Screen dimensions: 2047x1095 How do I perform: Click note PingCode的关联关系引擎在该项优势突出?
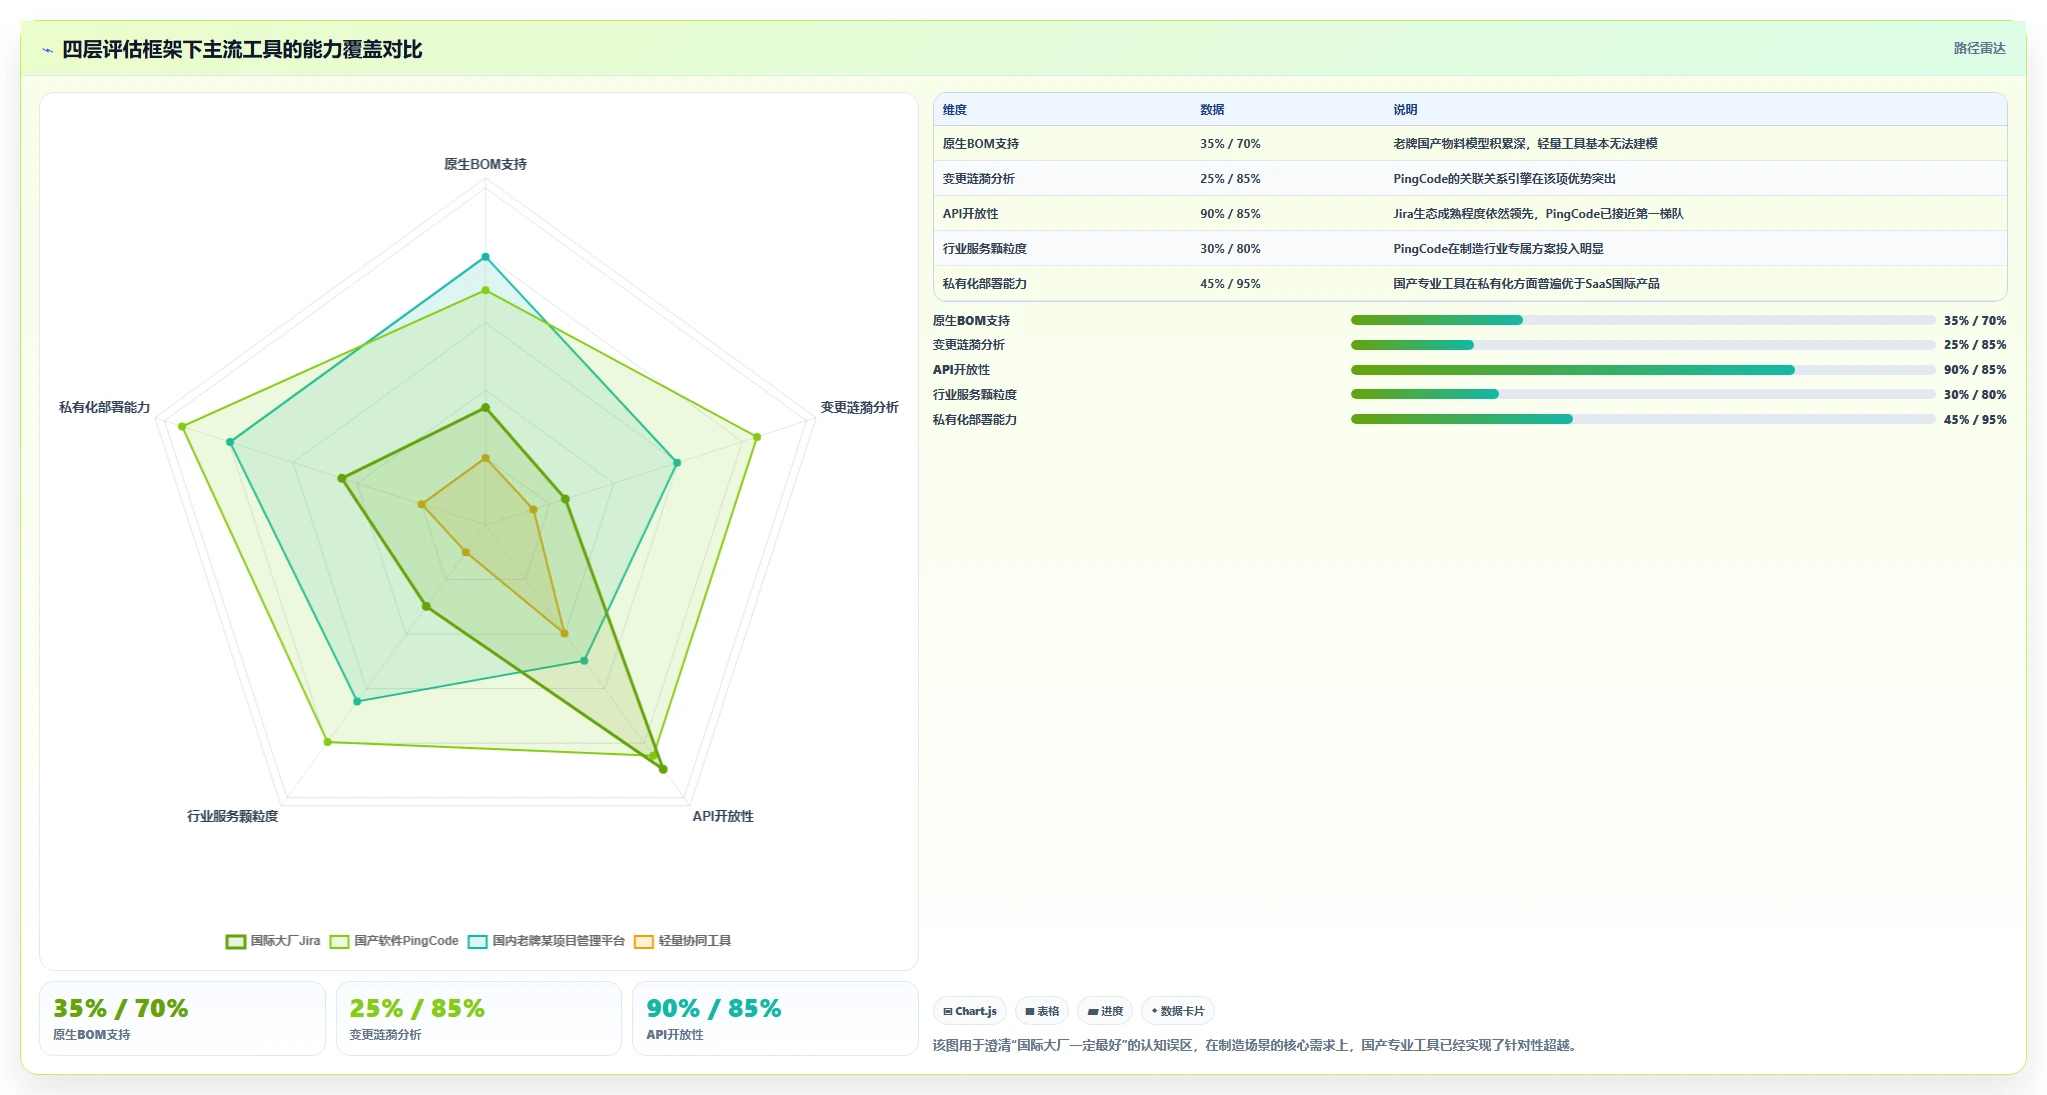pyautogui.click(x=1504, y=179)
